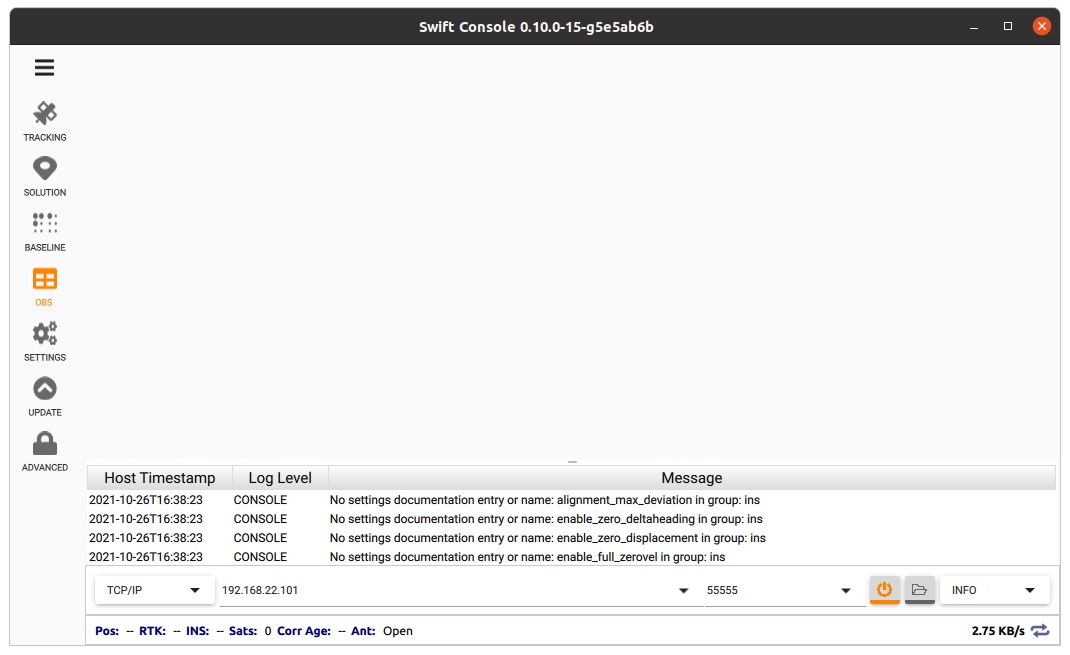1070x655 pixels.
Task: Close the Swift Console window
Action: [1041, 27]
